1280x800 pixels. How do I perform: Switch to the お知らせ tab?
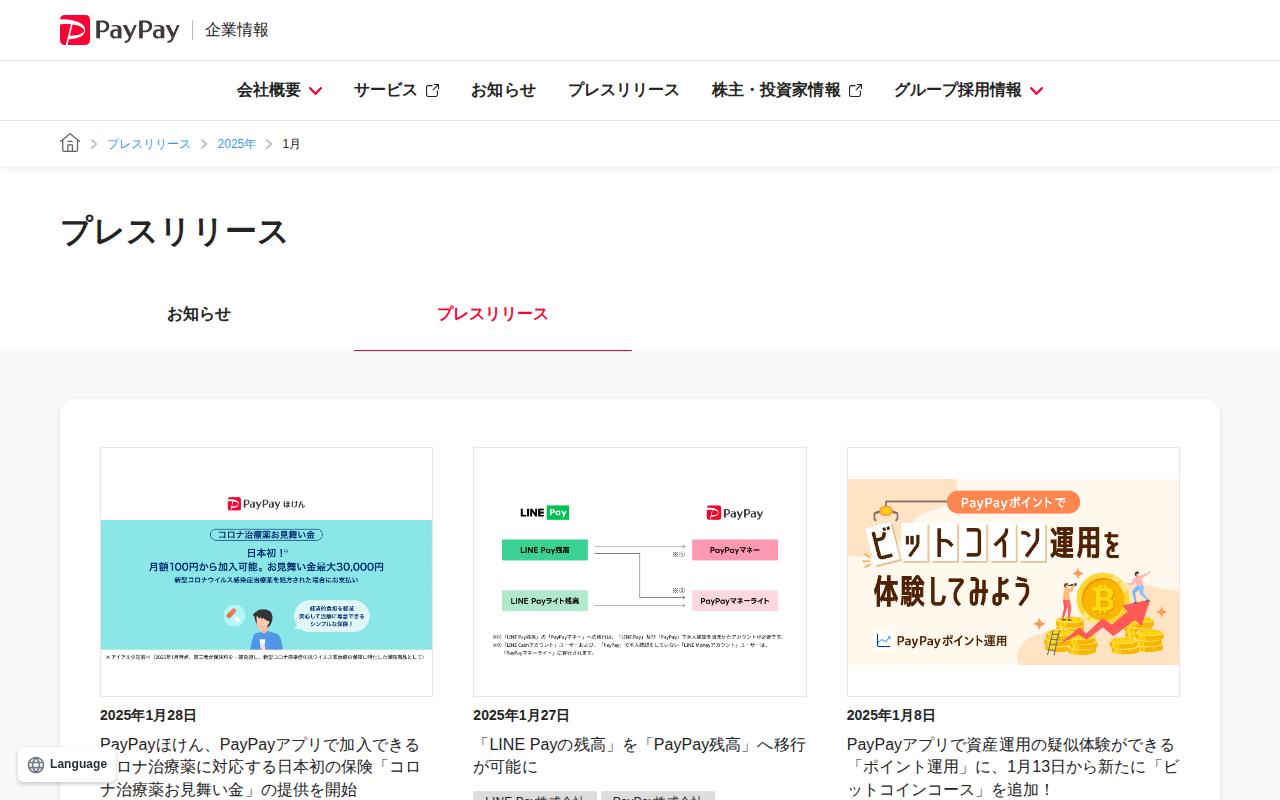click(199, 314)
